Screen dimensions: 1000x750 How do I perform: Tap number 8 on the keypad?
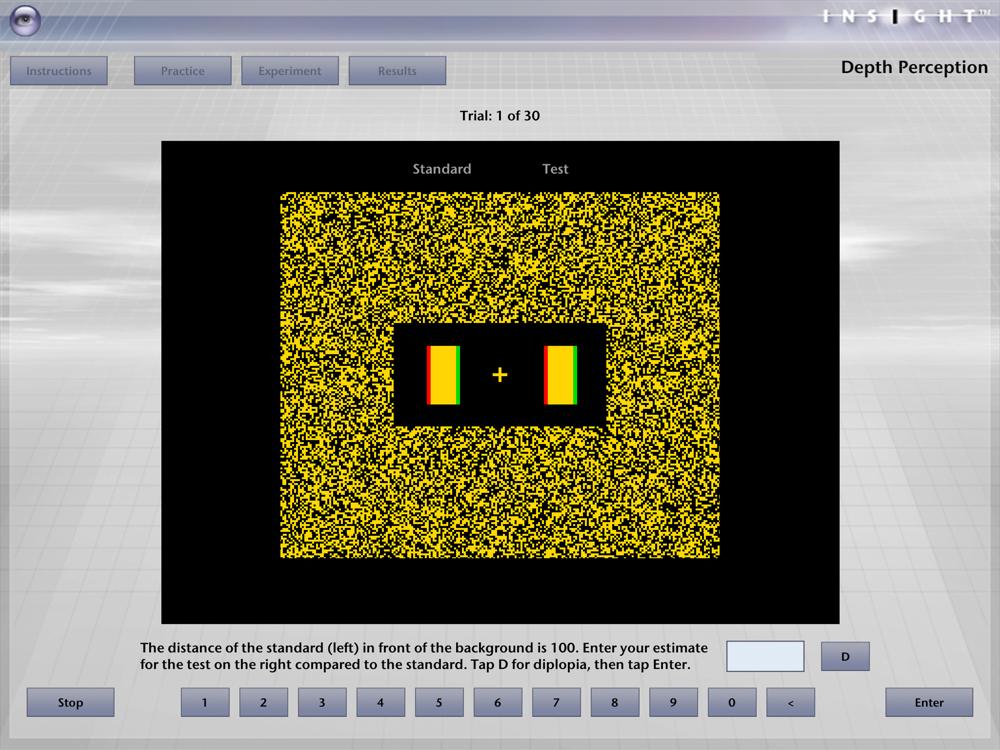coord(615,702)
